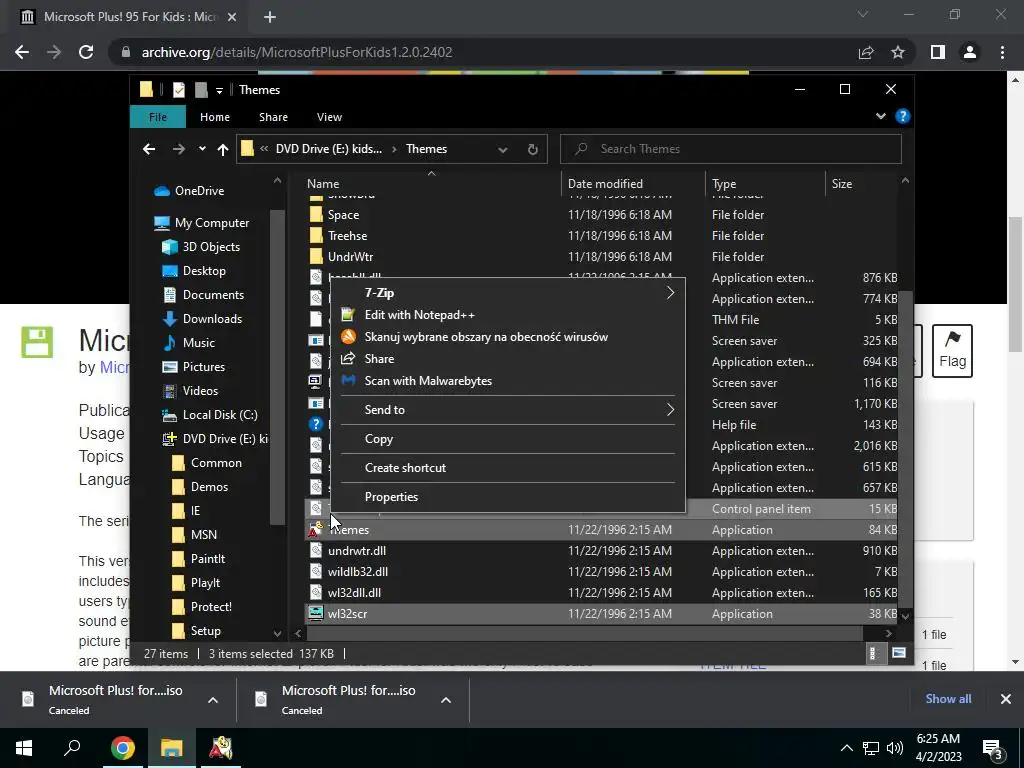Bookmark this page with star icon

click(x=898, y=52)
